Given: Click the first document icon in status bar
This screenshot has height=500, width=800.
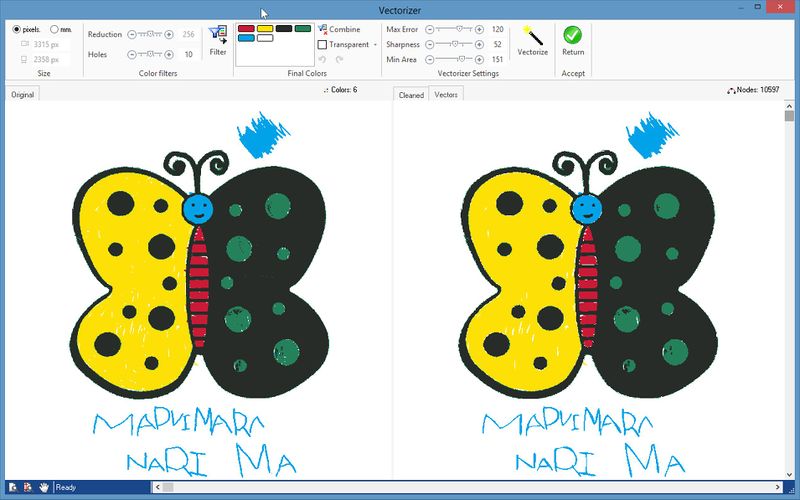Looking at the screenshot, I should [x=11, y=487].
